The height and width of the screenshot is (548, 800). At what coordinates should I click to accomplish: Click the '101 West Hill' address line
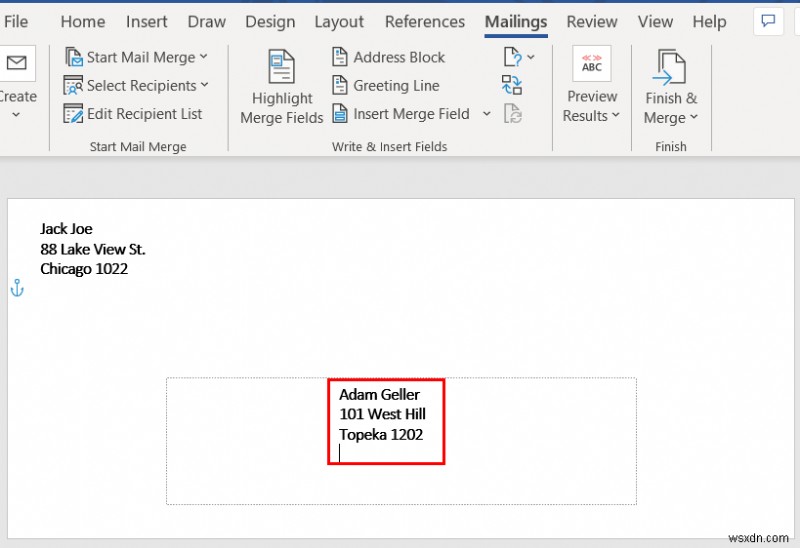point(383,414)
